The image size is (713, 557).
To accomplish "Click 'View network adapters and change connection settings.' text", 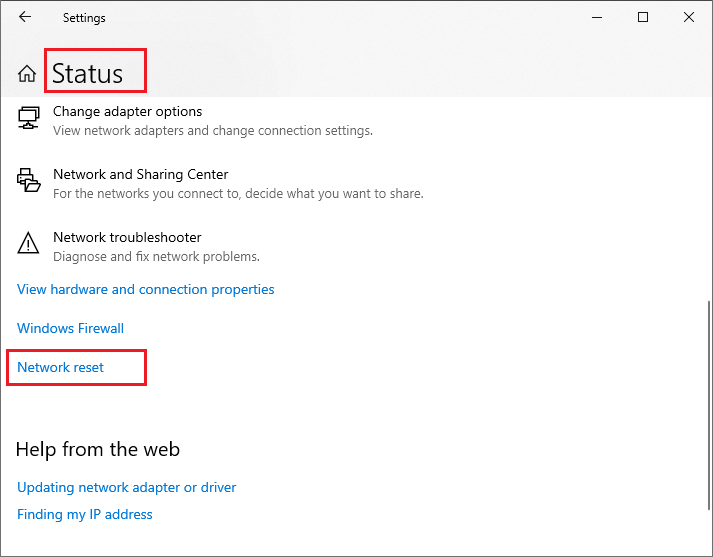I will [x=213, y=131].
